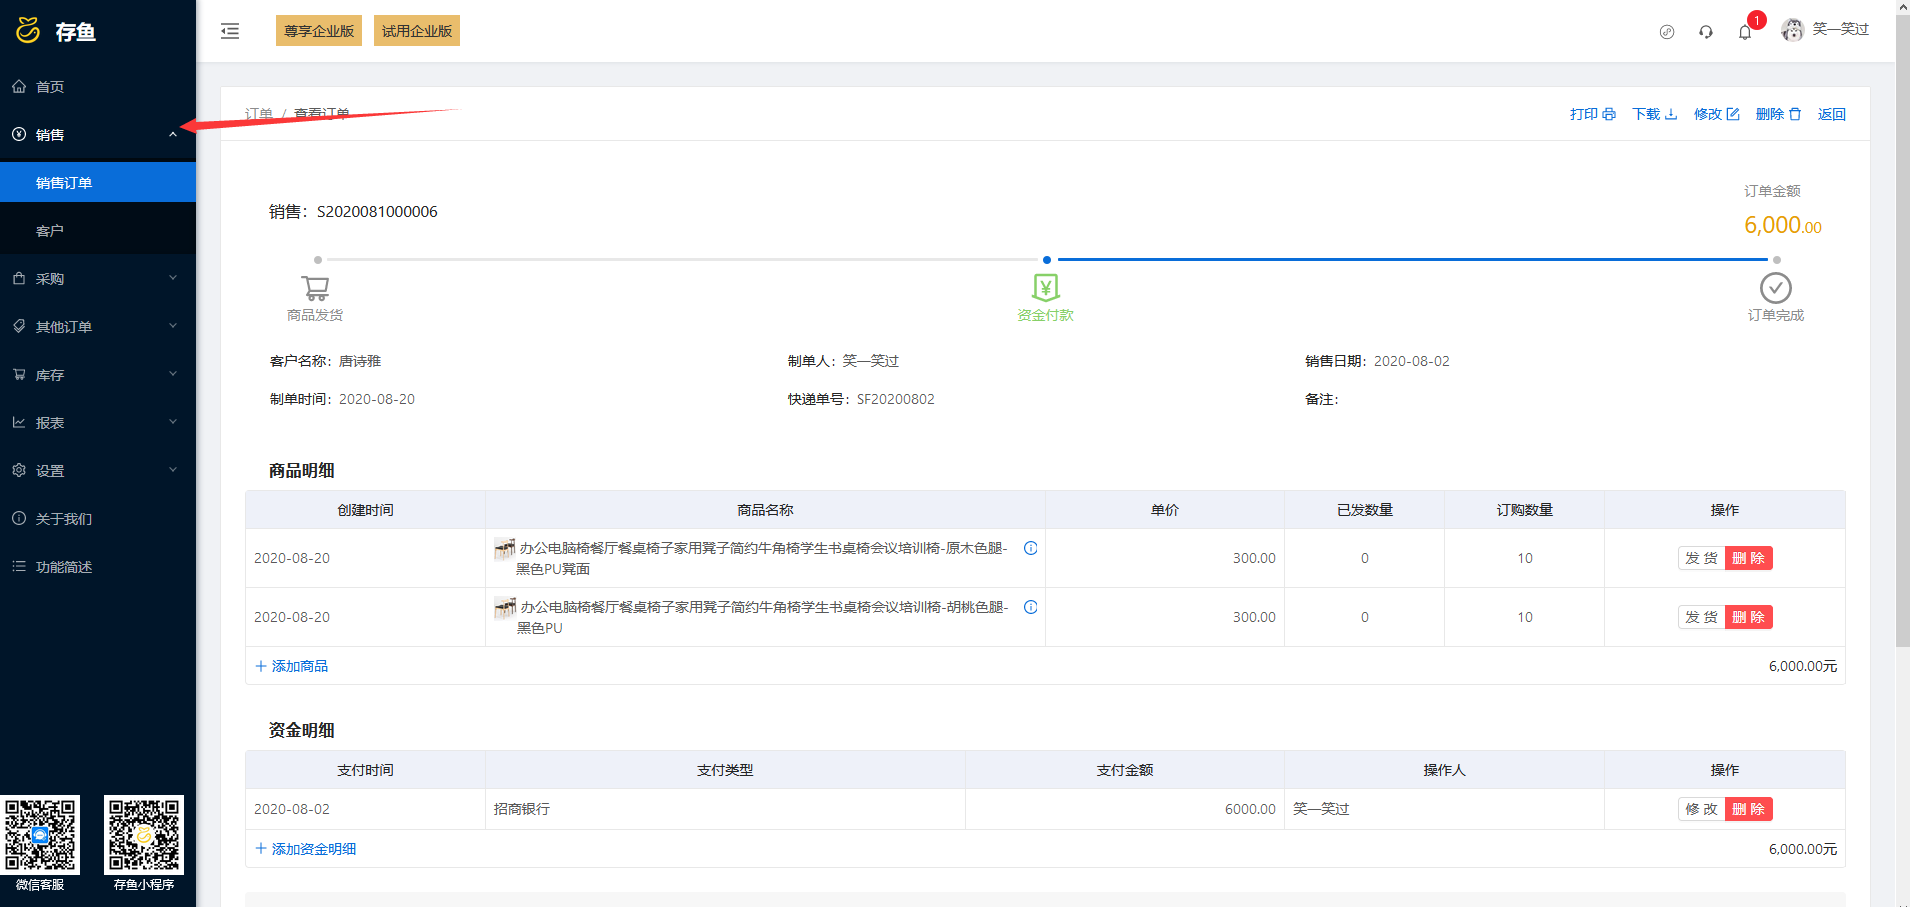Click the 尊享企业版 button

[319, 31]
